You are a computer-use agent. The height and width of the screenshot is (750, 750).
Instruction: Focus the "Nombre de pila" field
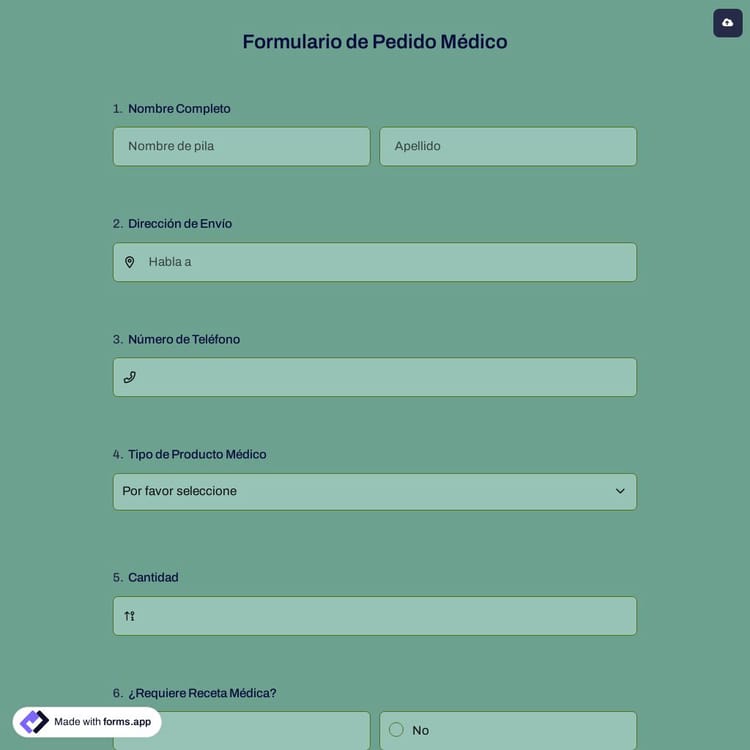point(241,146)
